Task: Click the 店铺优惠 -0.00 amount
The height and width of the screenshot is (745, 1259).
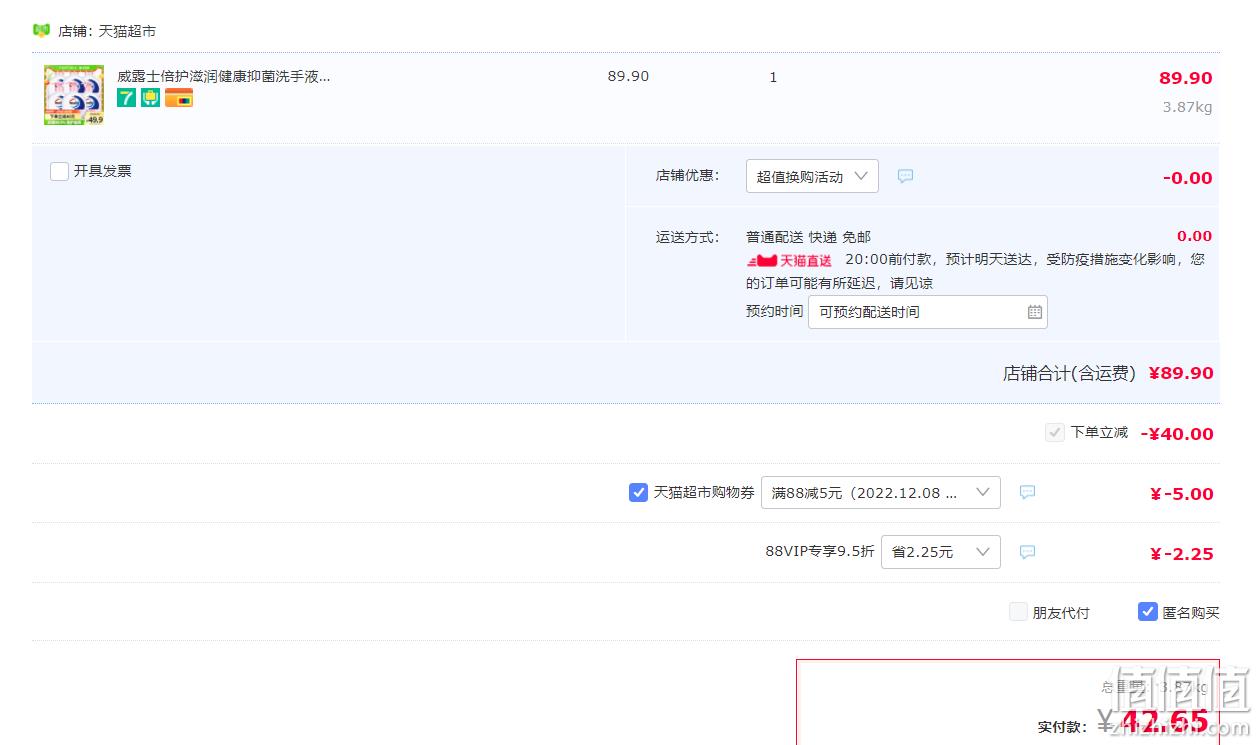Action: coord(1187,178)
